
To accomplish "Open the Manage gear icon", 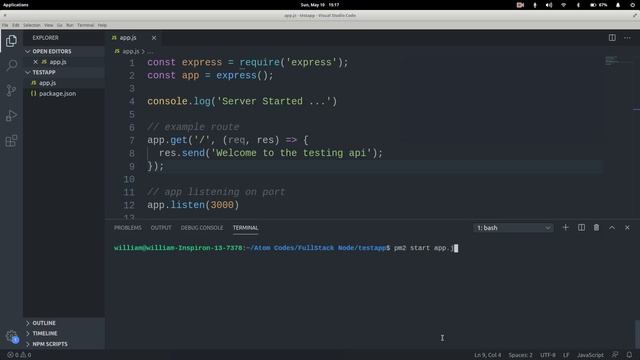I will click(x=11, y=336).
